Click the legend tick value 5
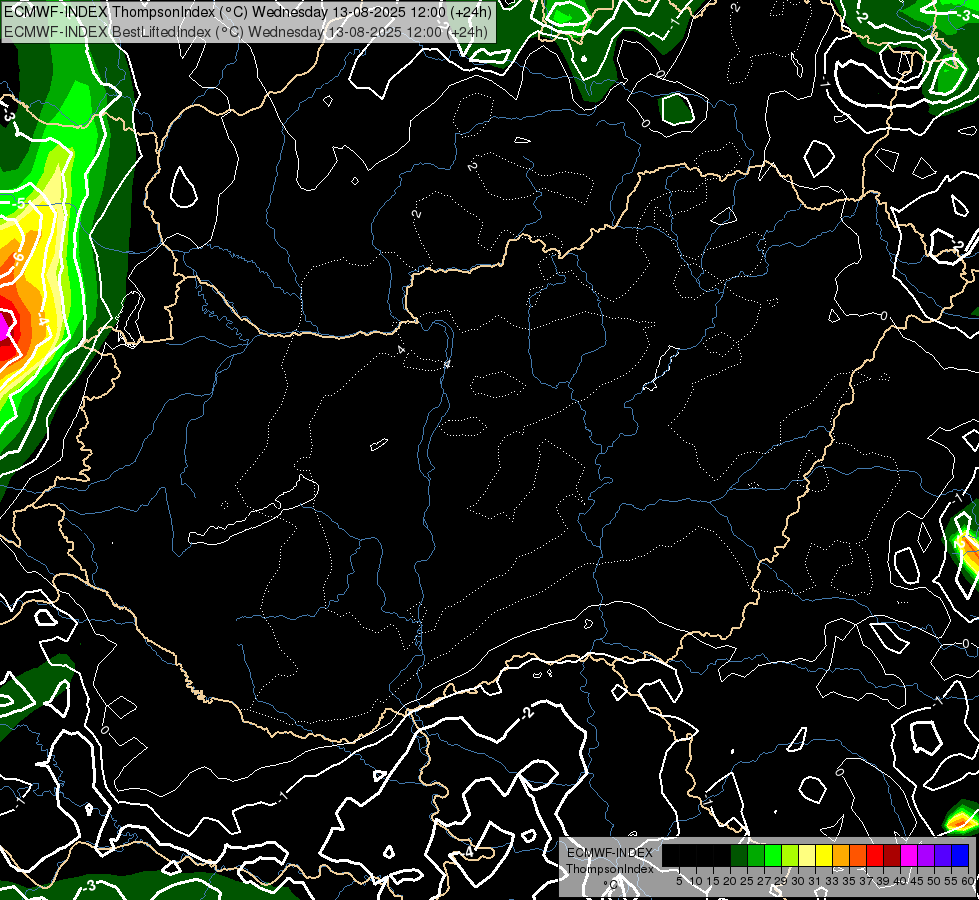 pos(679,881)
